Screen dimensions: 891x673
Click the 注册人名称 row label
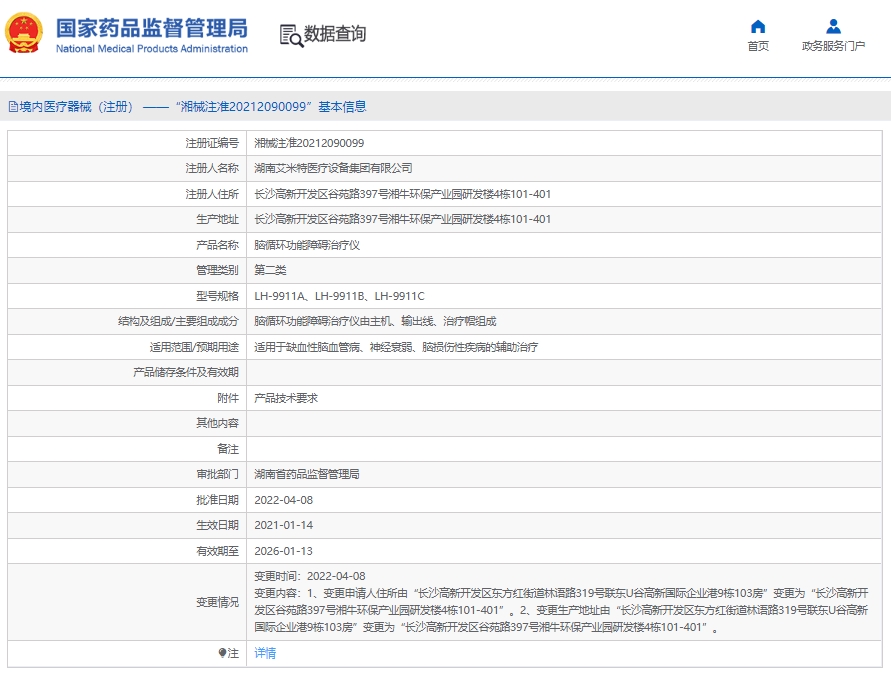[x=212, y=168]
